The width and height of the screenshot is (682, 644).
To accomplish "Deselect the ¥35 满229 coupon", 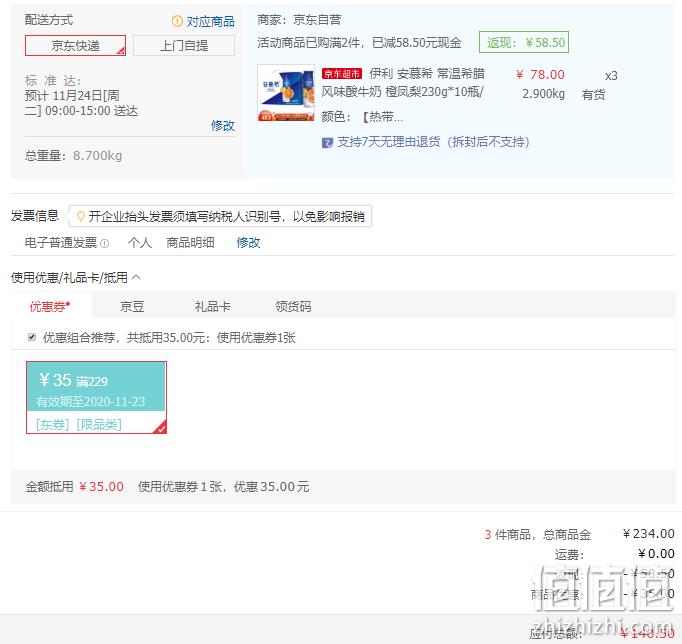I will (96, 397).
